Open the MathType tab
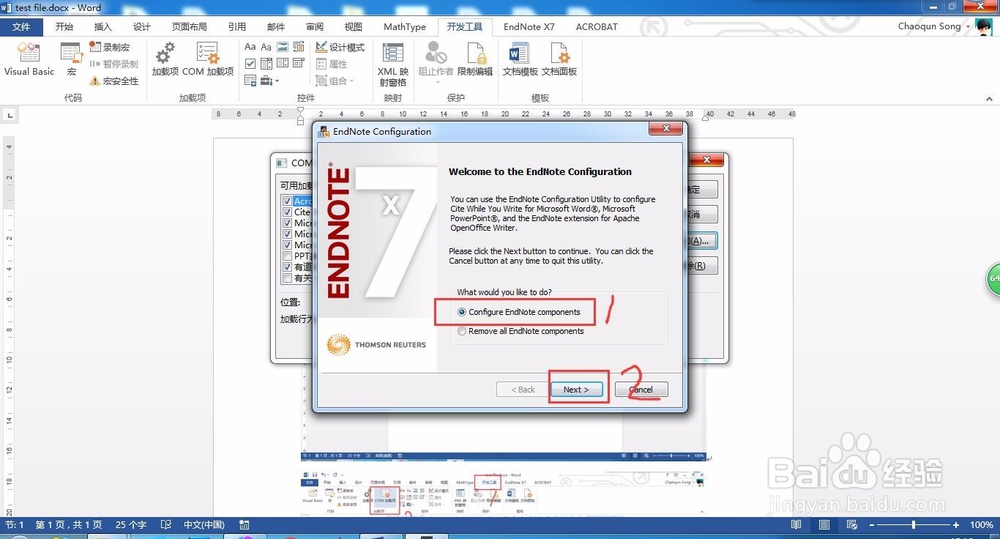The image size is (1000, 539). (x=404, y=27)
